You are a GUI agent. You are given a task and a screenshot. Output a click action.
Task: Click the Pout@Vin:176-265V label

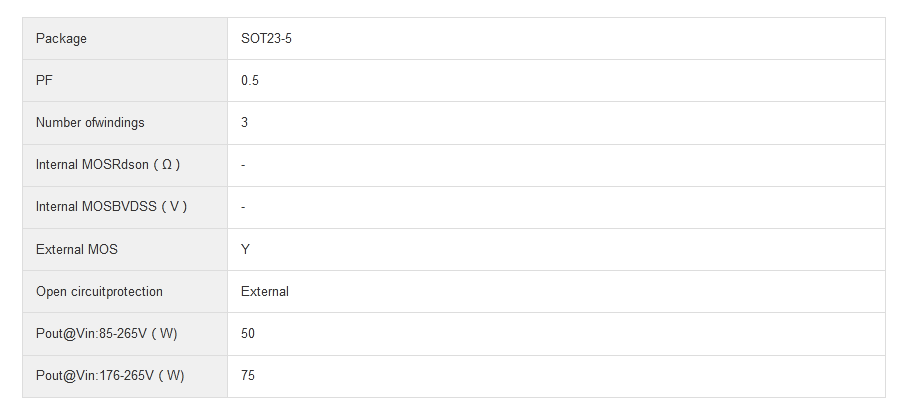pos(110,375)
